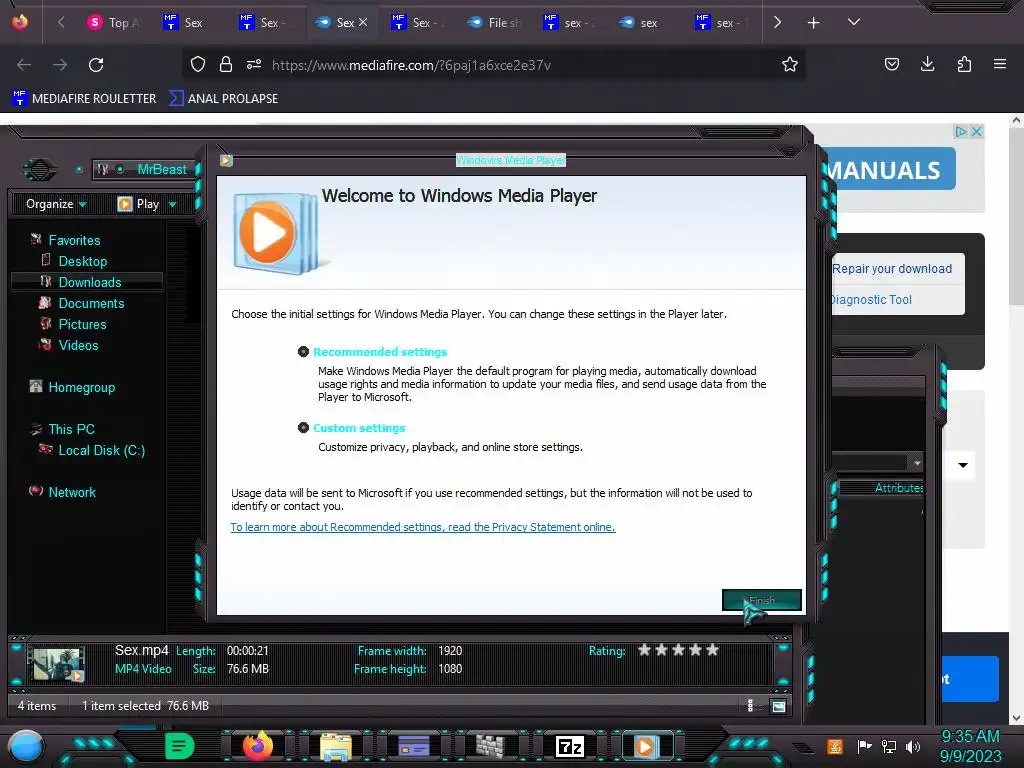This screenshot has height=768, width=1024.
Task: Select Favorites in Explorer navigation pane
Action: 74,240
